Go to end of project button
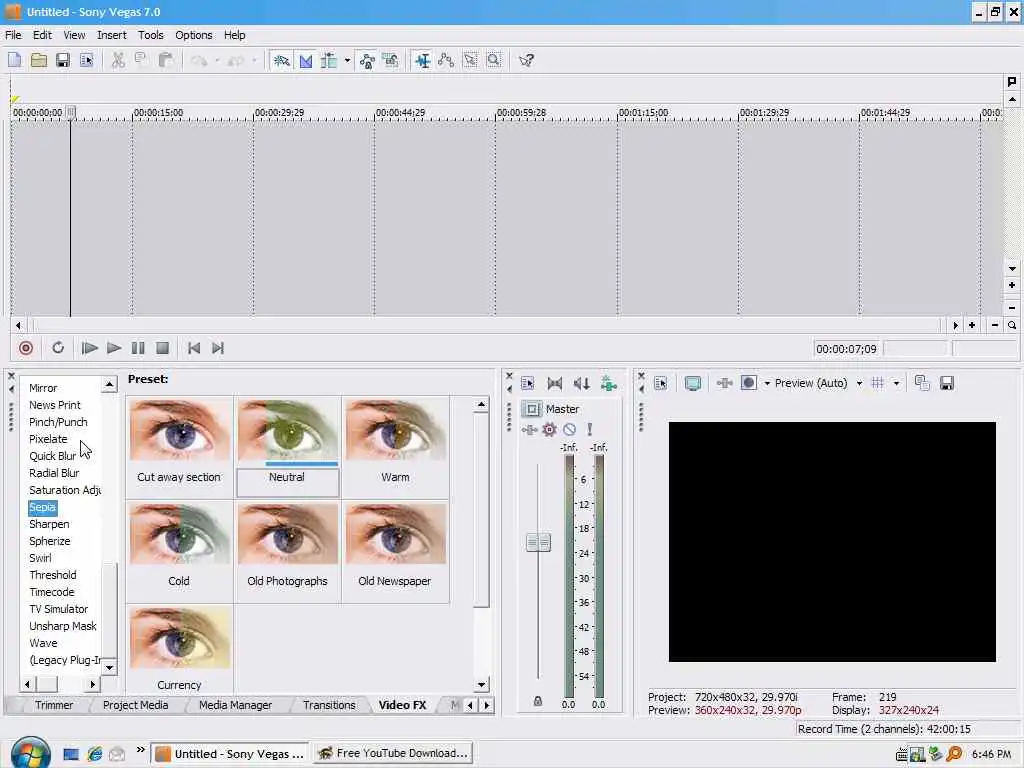 click(218, 348)
